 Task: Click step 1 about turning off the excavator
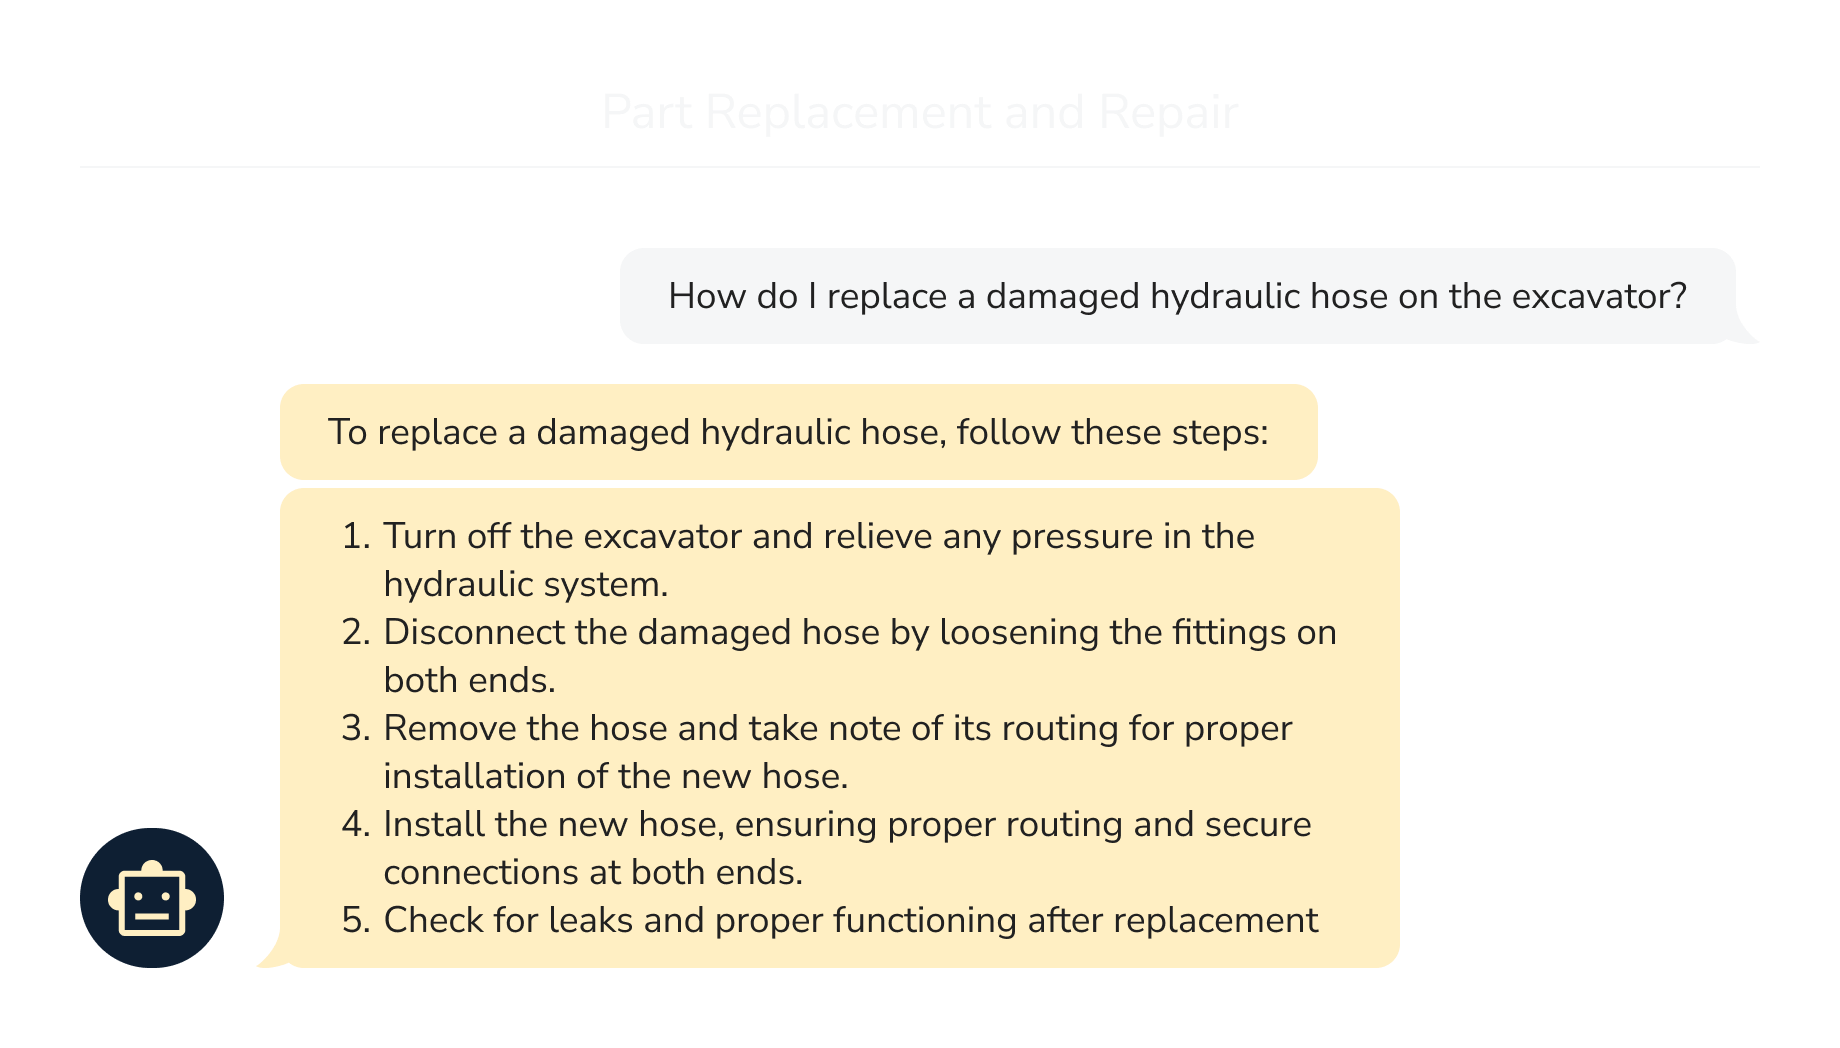(818, 537)
